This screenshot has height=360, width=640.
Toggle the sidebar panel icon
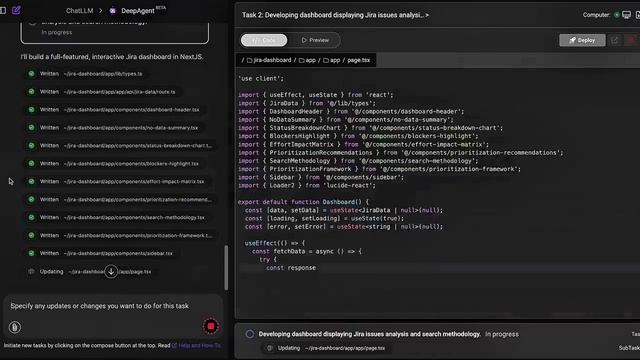[x=2, y=10]
